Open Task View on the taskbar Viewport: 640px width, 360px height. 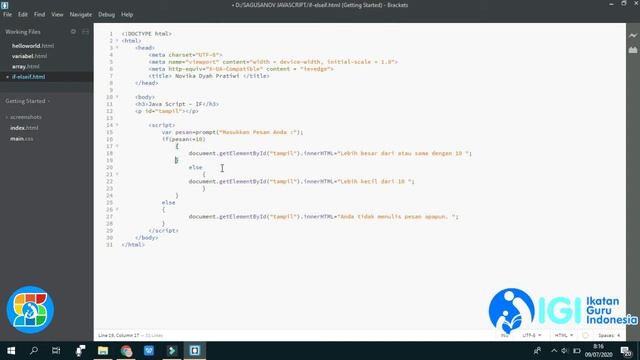56,351
